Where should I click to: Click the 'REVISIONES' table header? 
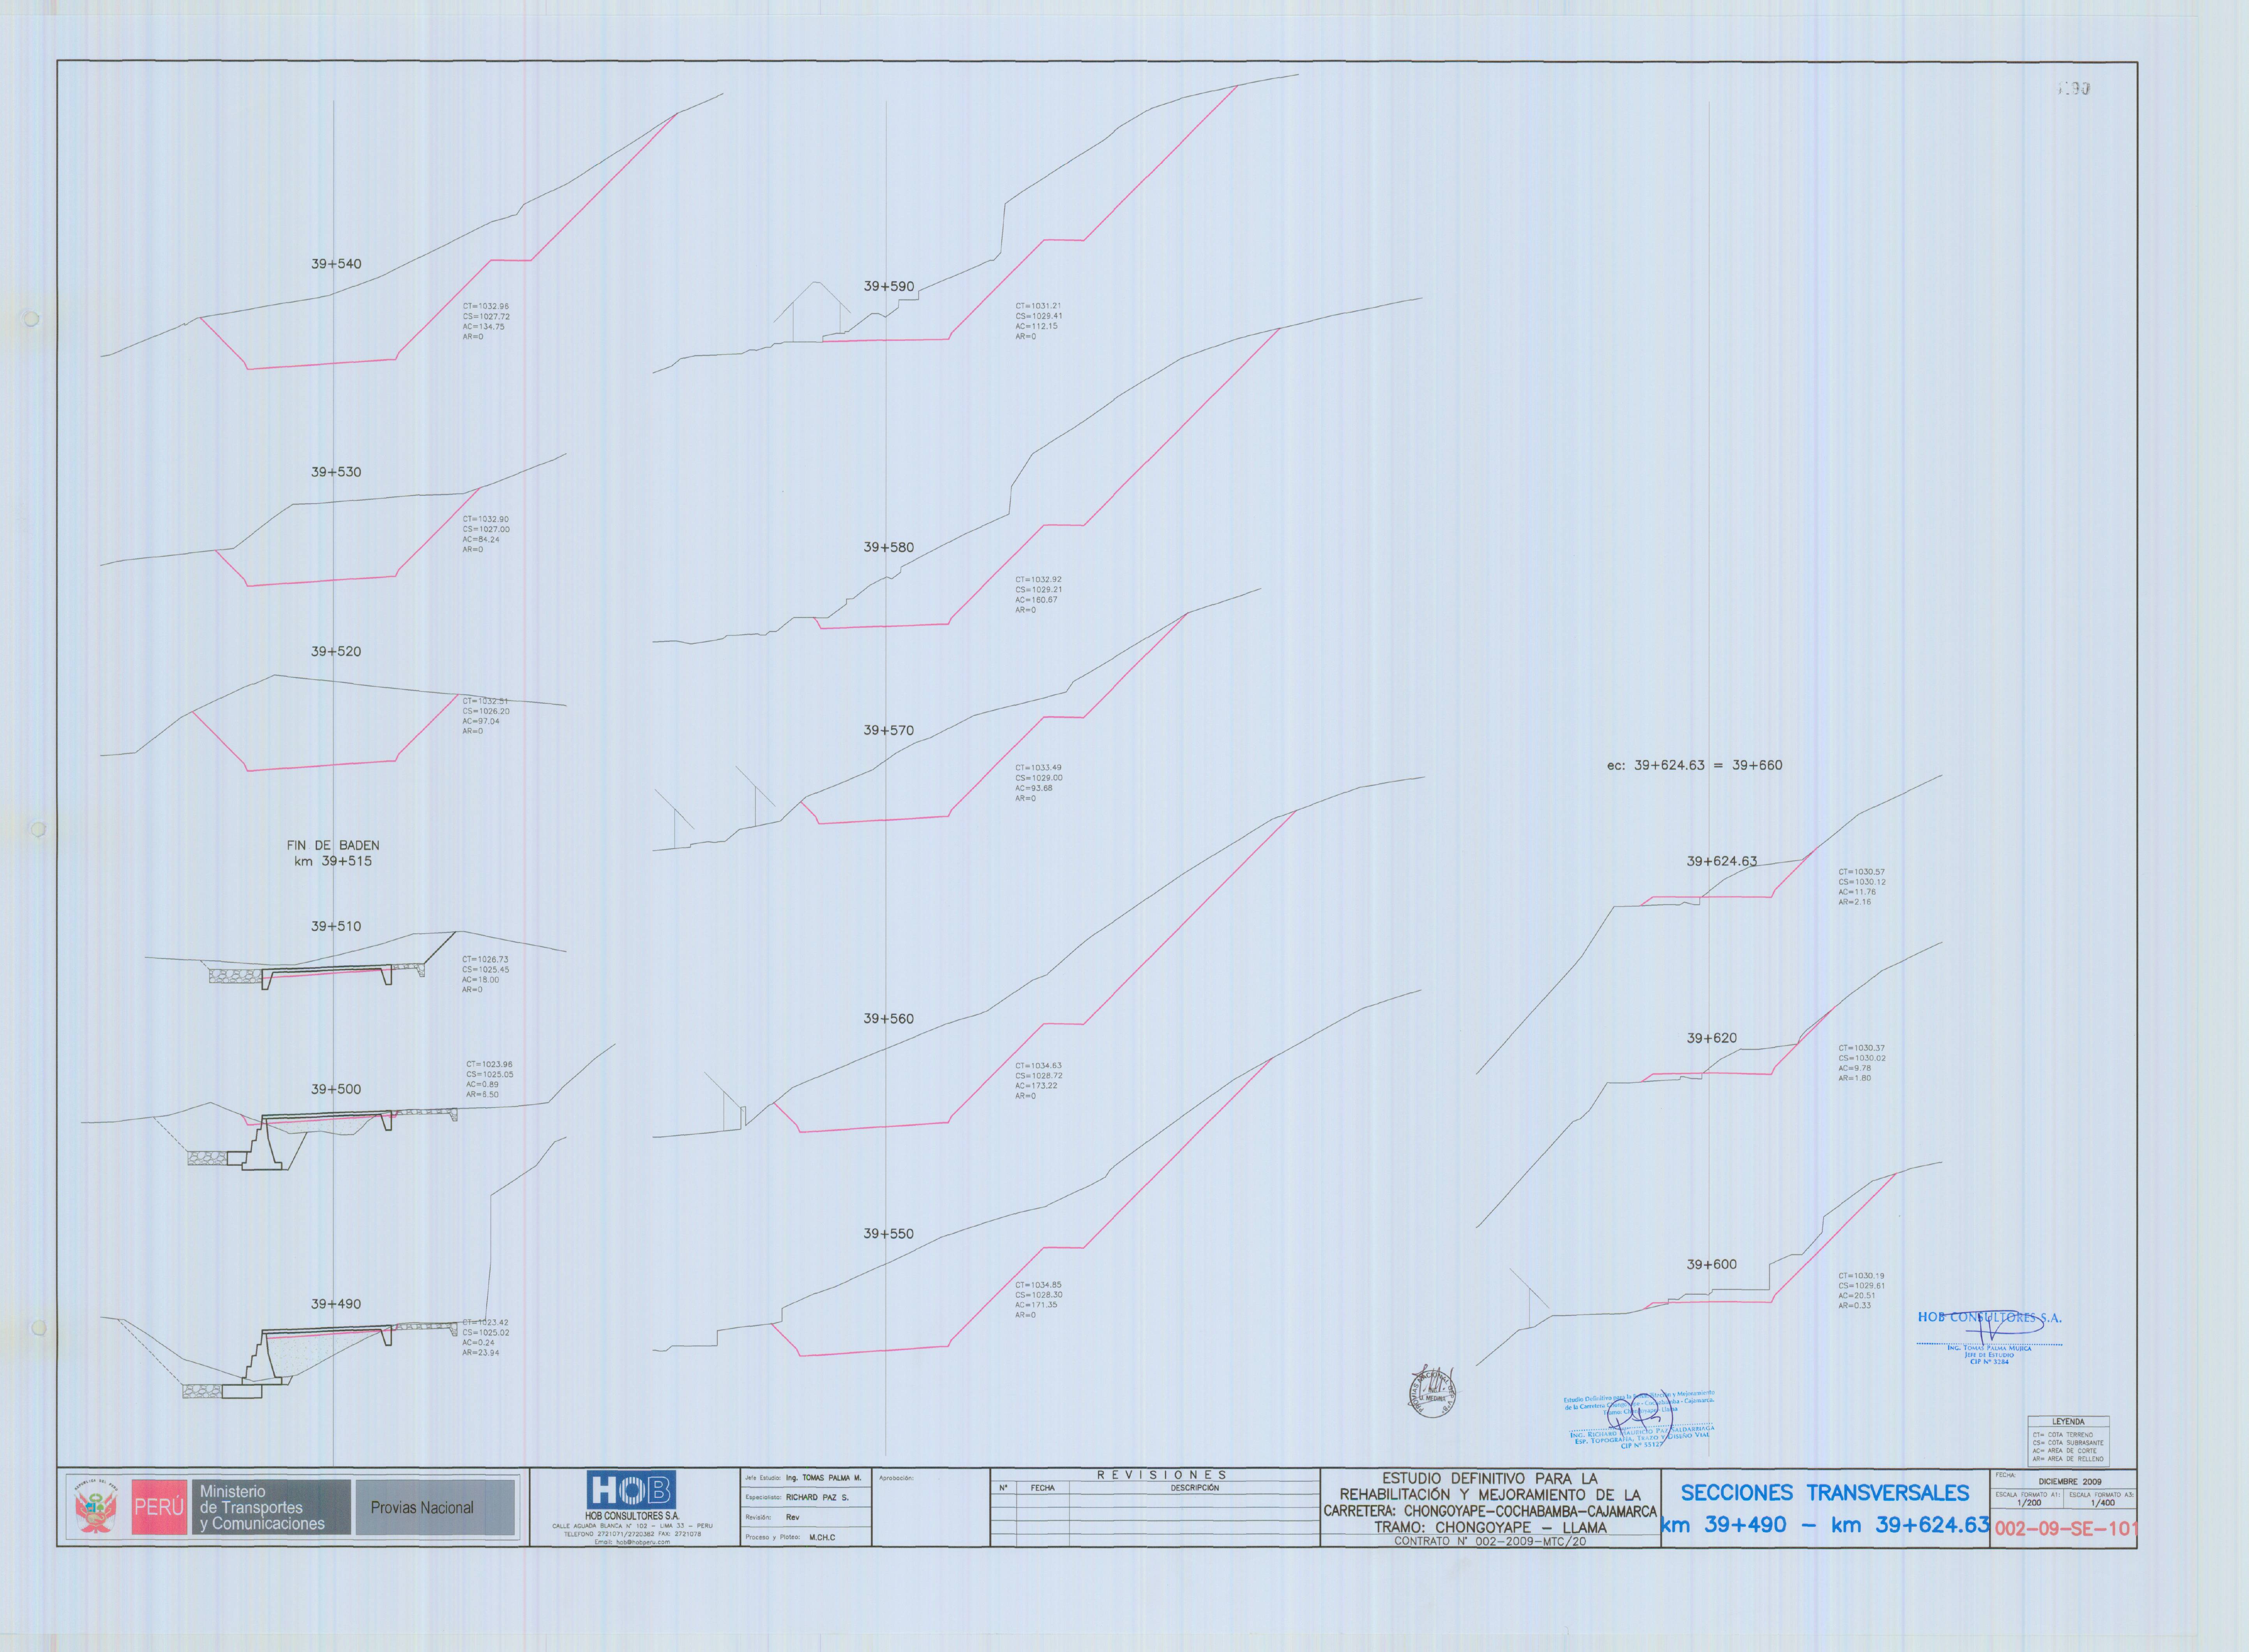[1162, 1475]
